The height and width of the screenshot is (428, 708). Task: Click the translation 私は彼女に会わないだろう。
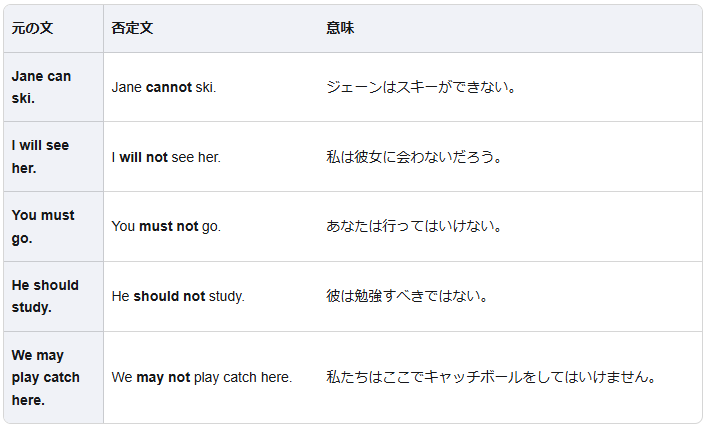pos(414,157)
